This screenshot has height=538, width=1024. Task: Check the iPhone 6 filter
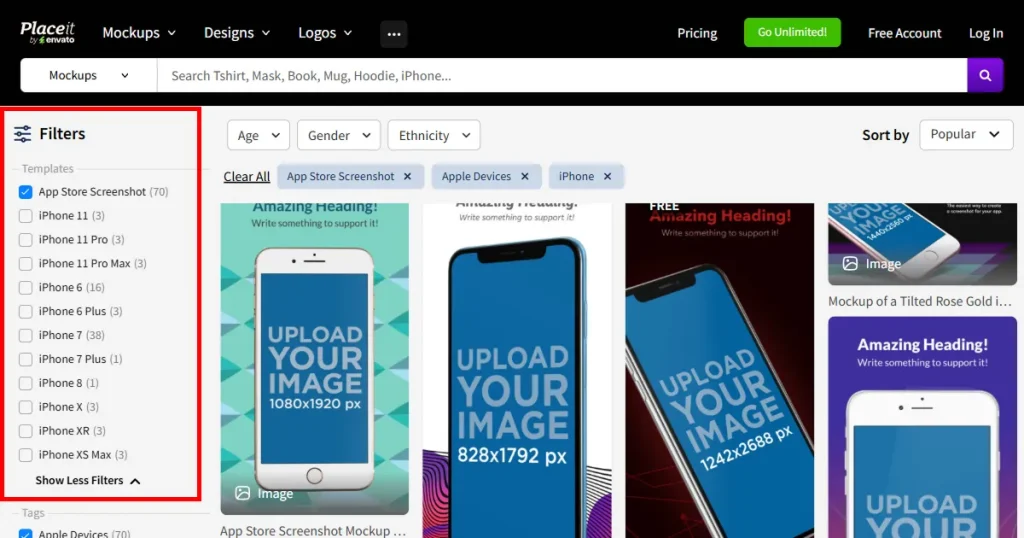coord(25,287)
